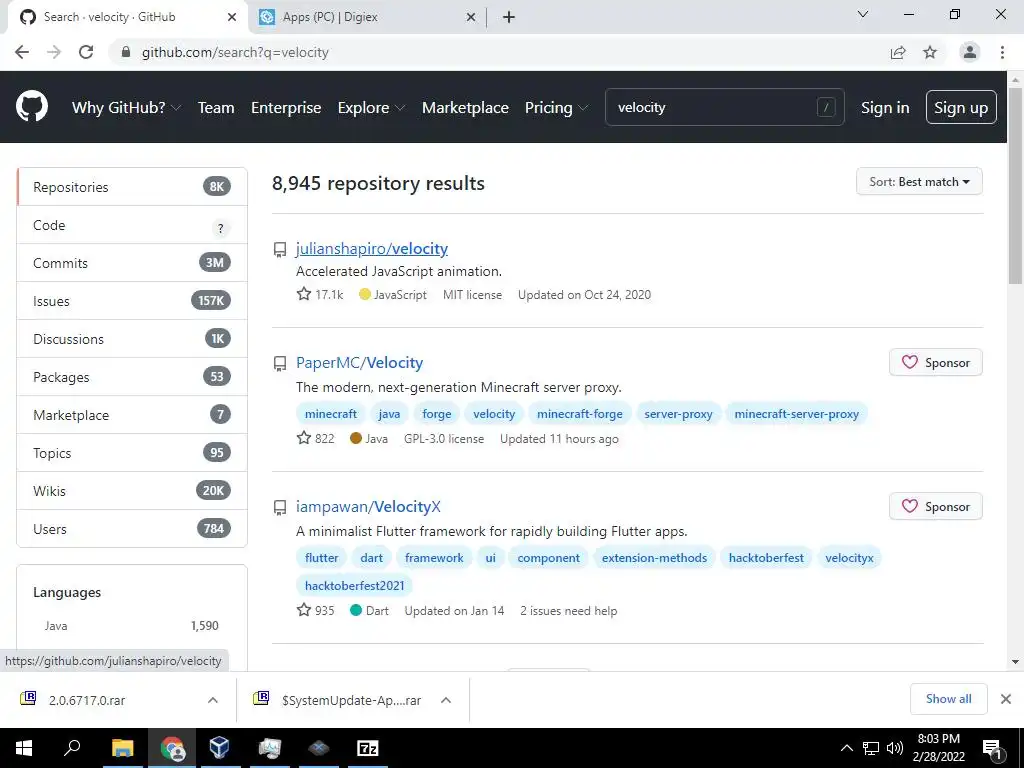Open File Explorer from taskbar
The width and height of the screenshot is (1024, 768).
122,748
